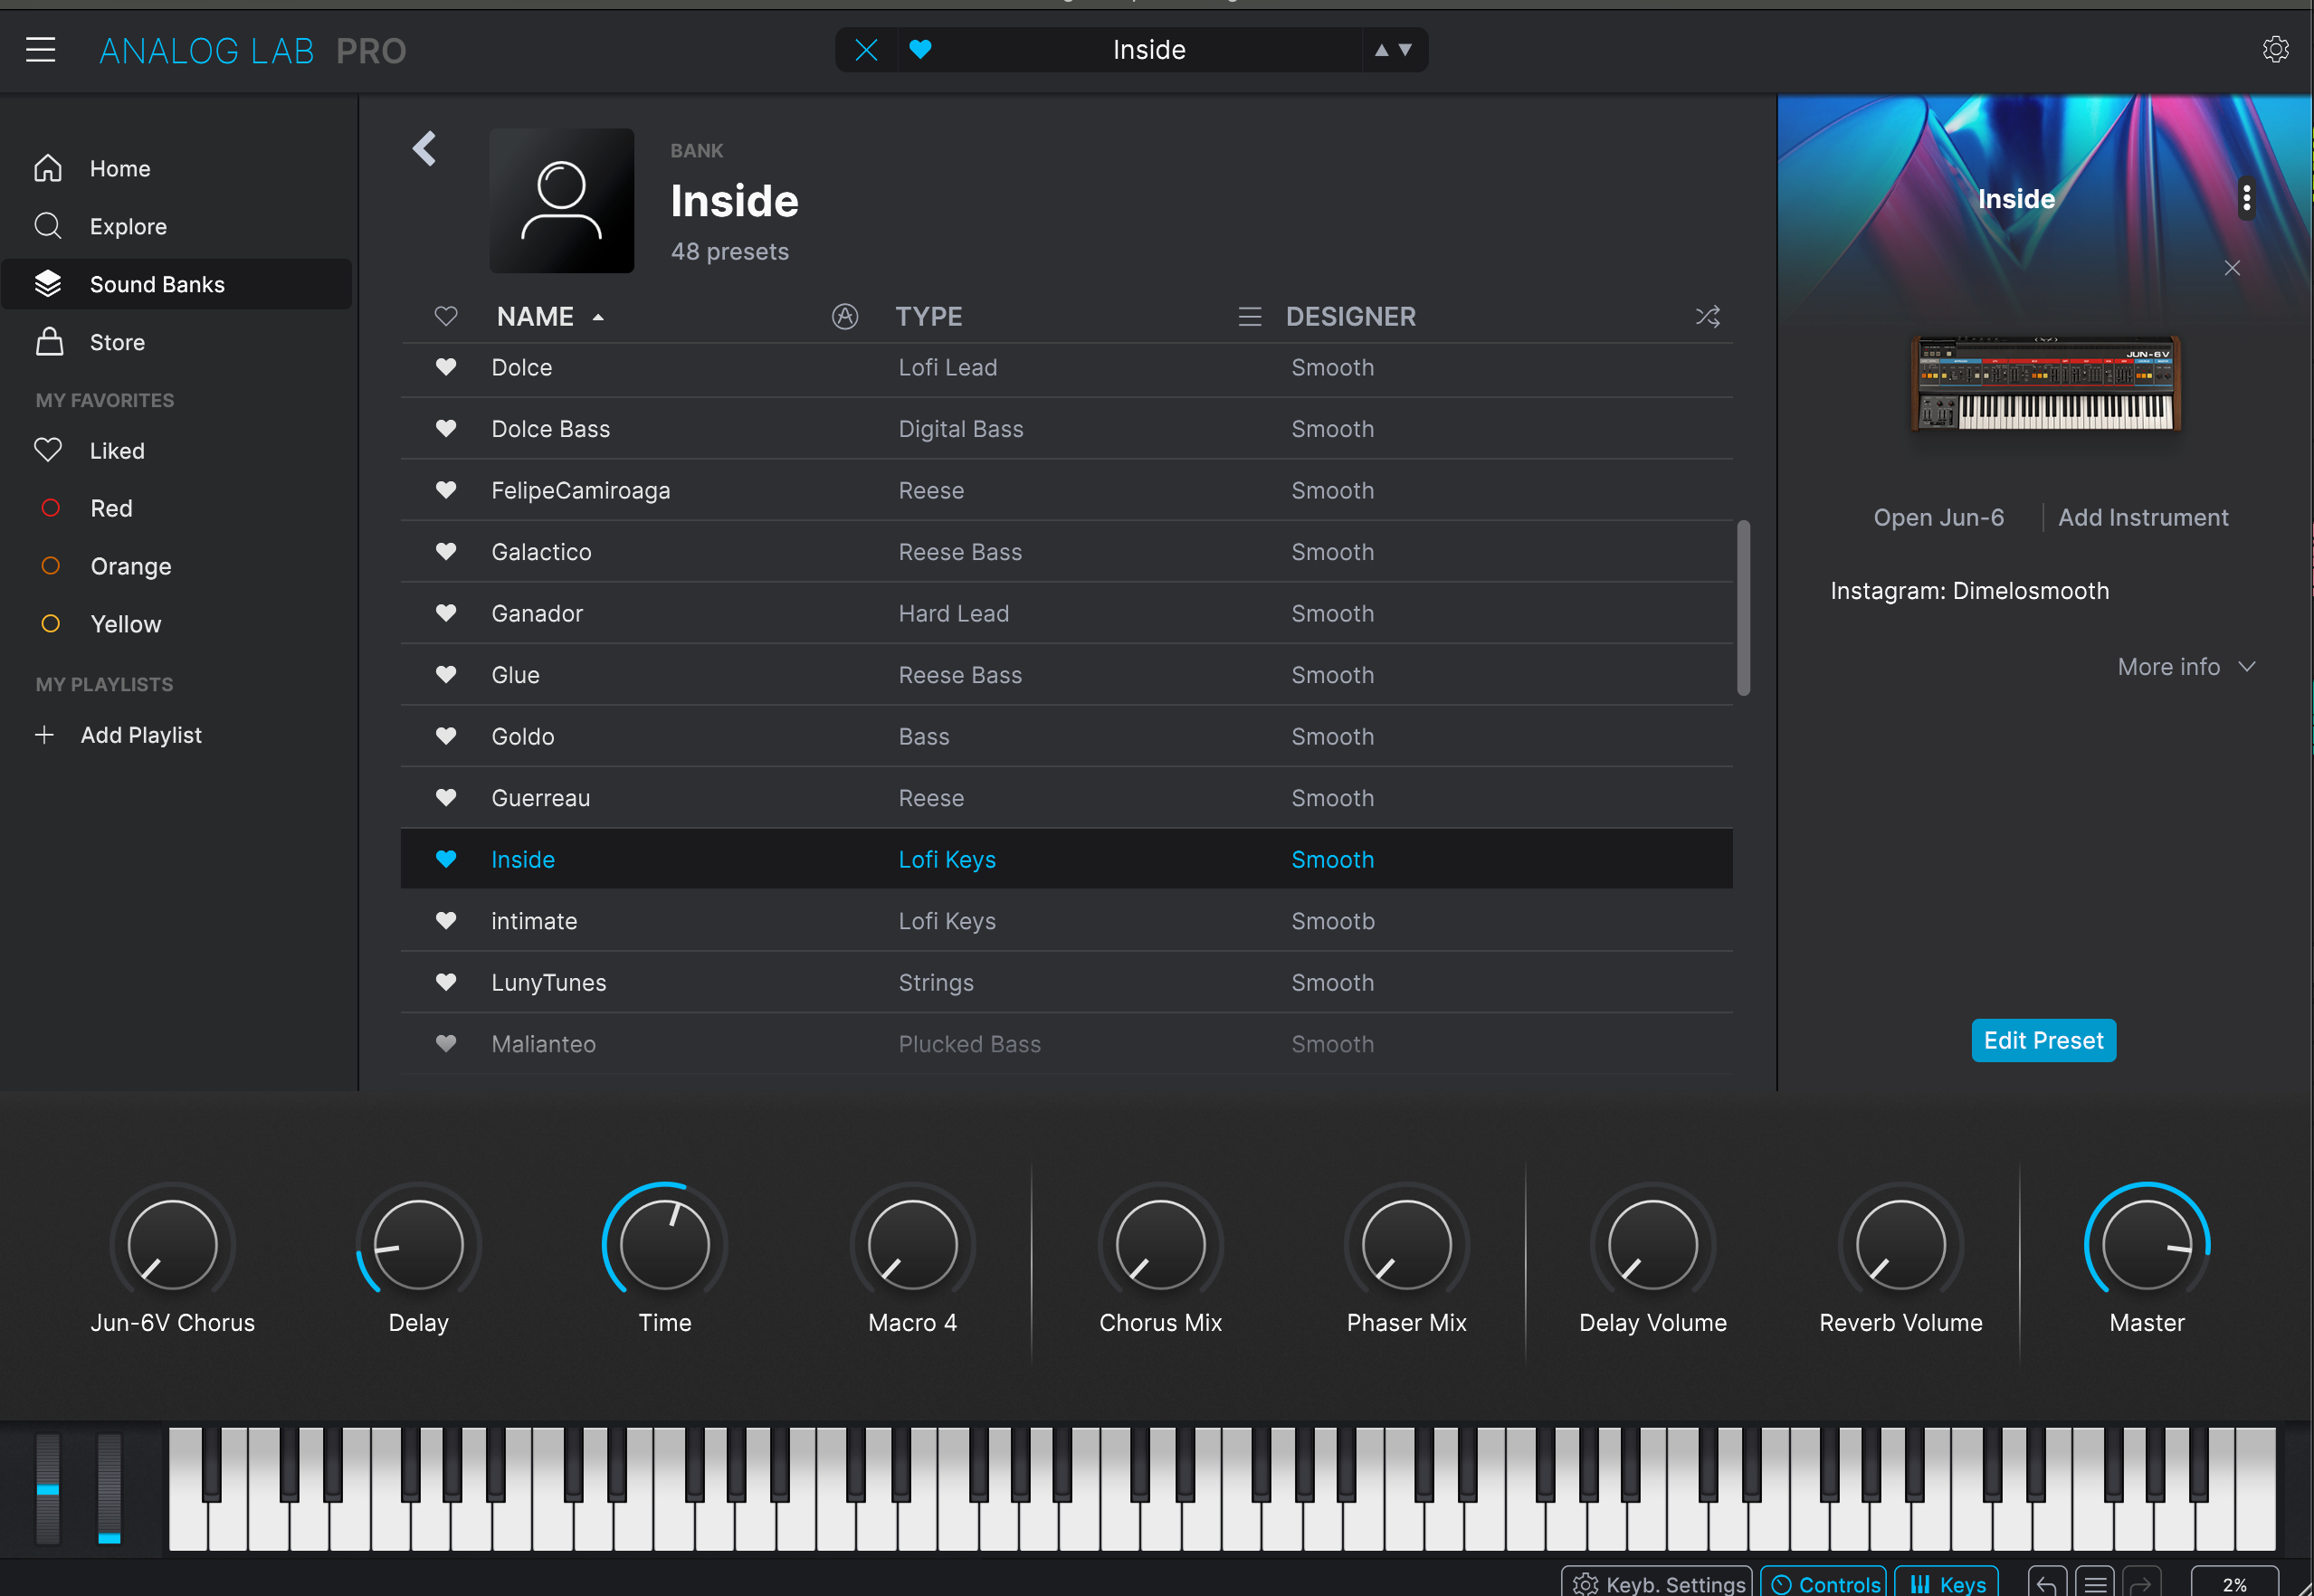Go to Explore in sidebar
Screen dimensions: 2314x1596
(128, 227)
